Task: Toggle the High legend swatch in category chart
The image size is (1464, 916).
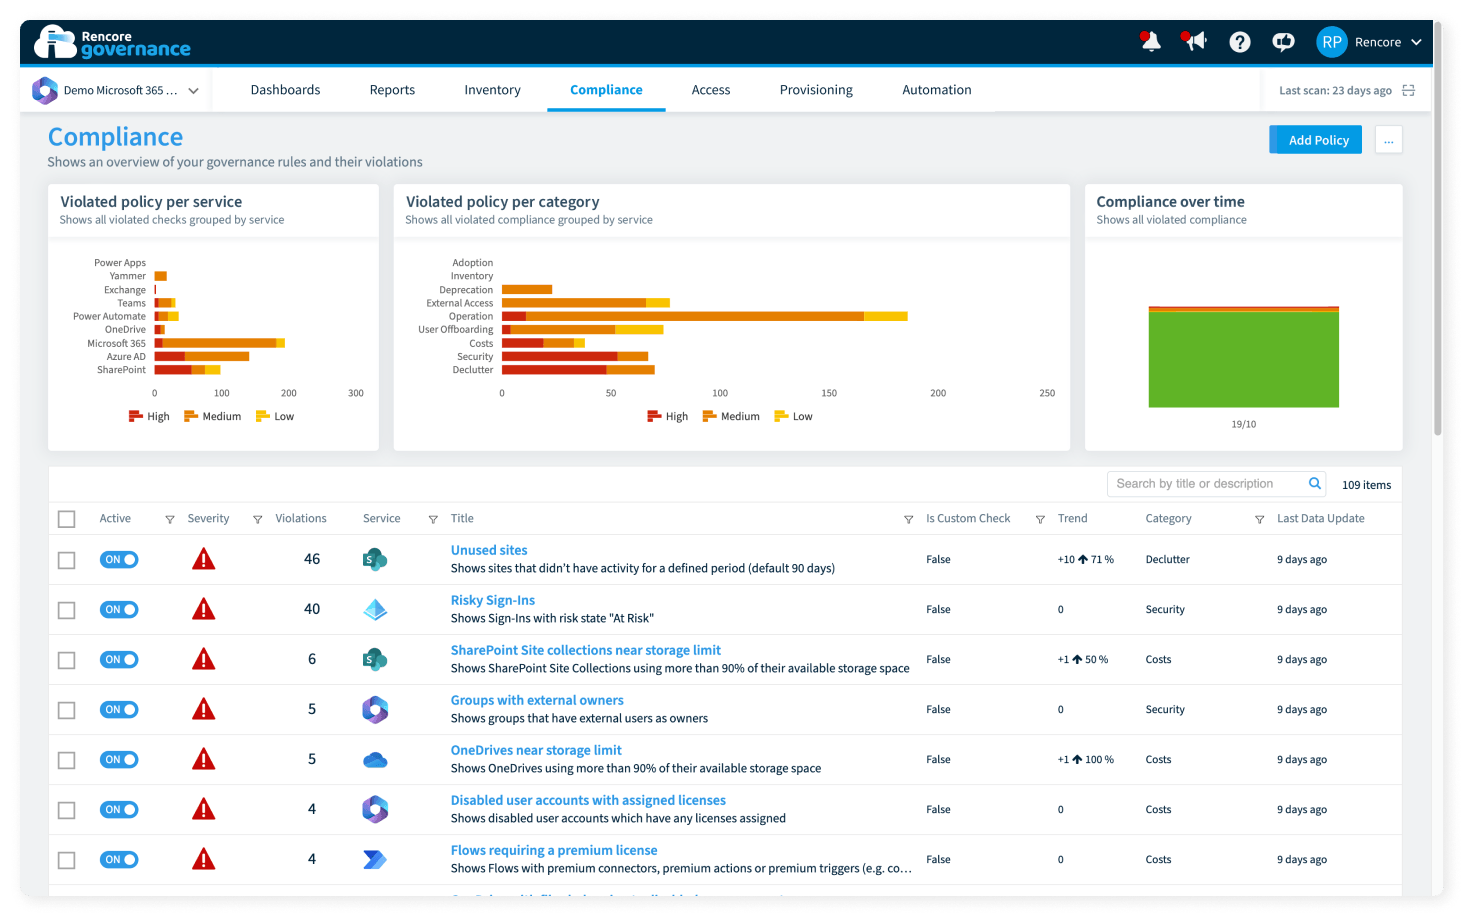Action: click(654, 416)
